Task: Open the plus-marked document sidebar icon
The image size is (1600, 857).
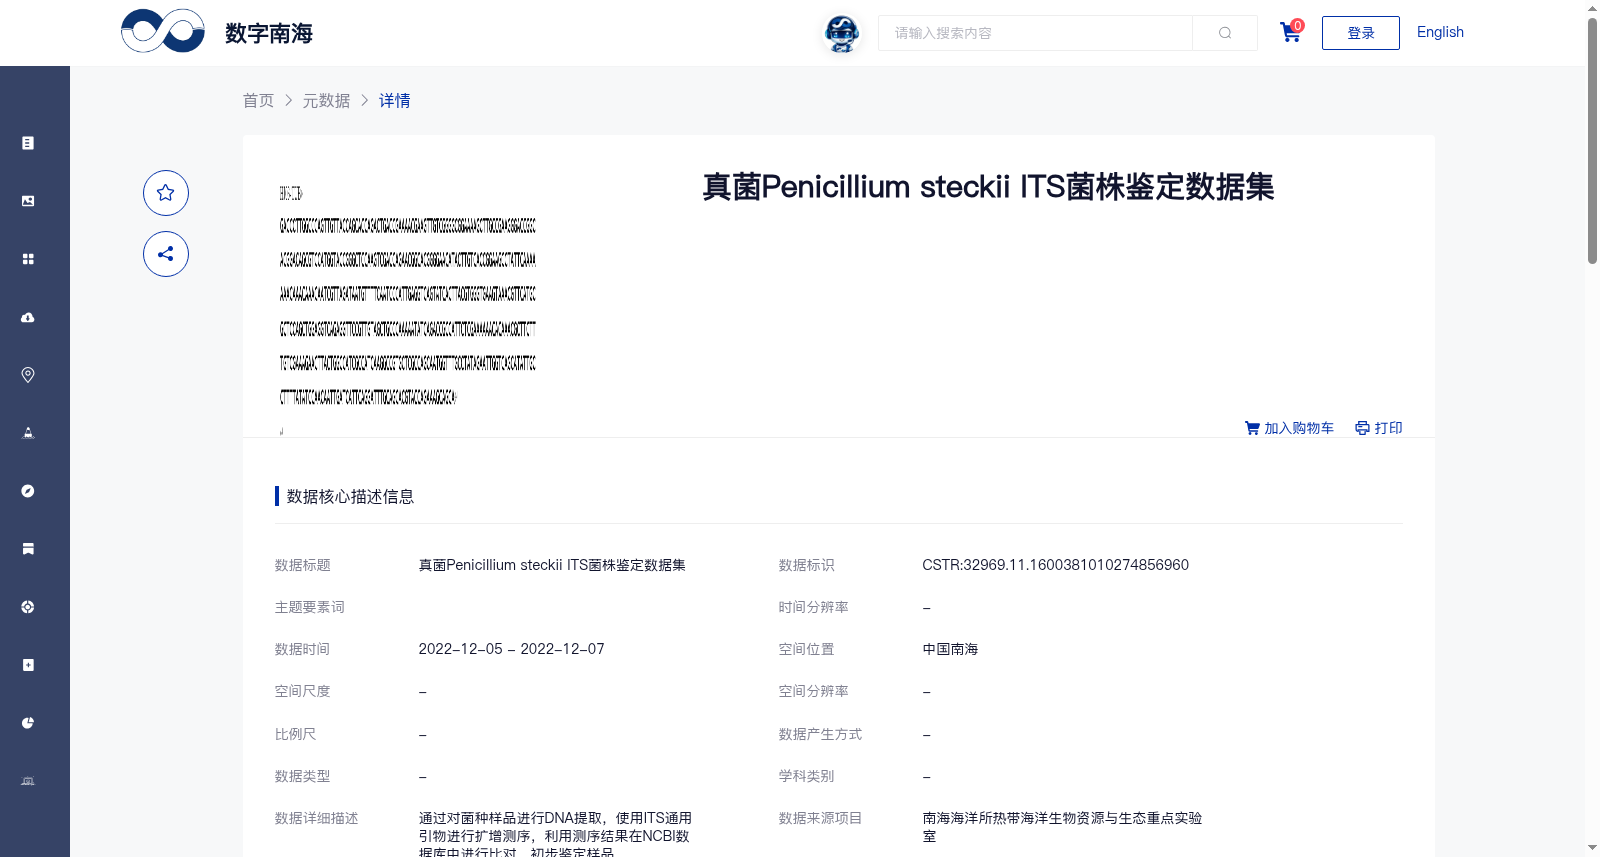Action: [x=28, y=665]
